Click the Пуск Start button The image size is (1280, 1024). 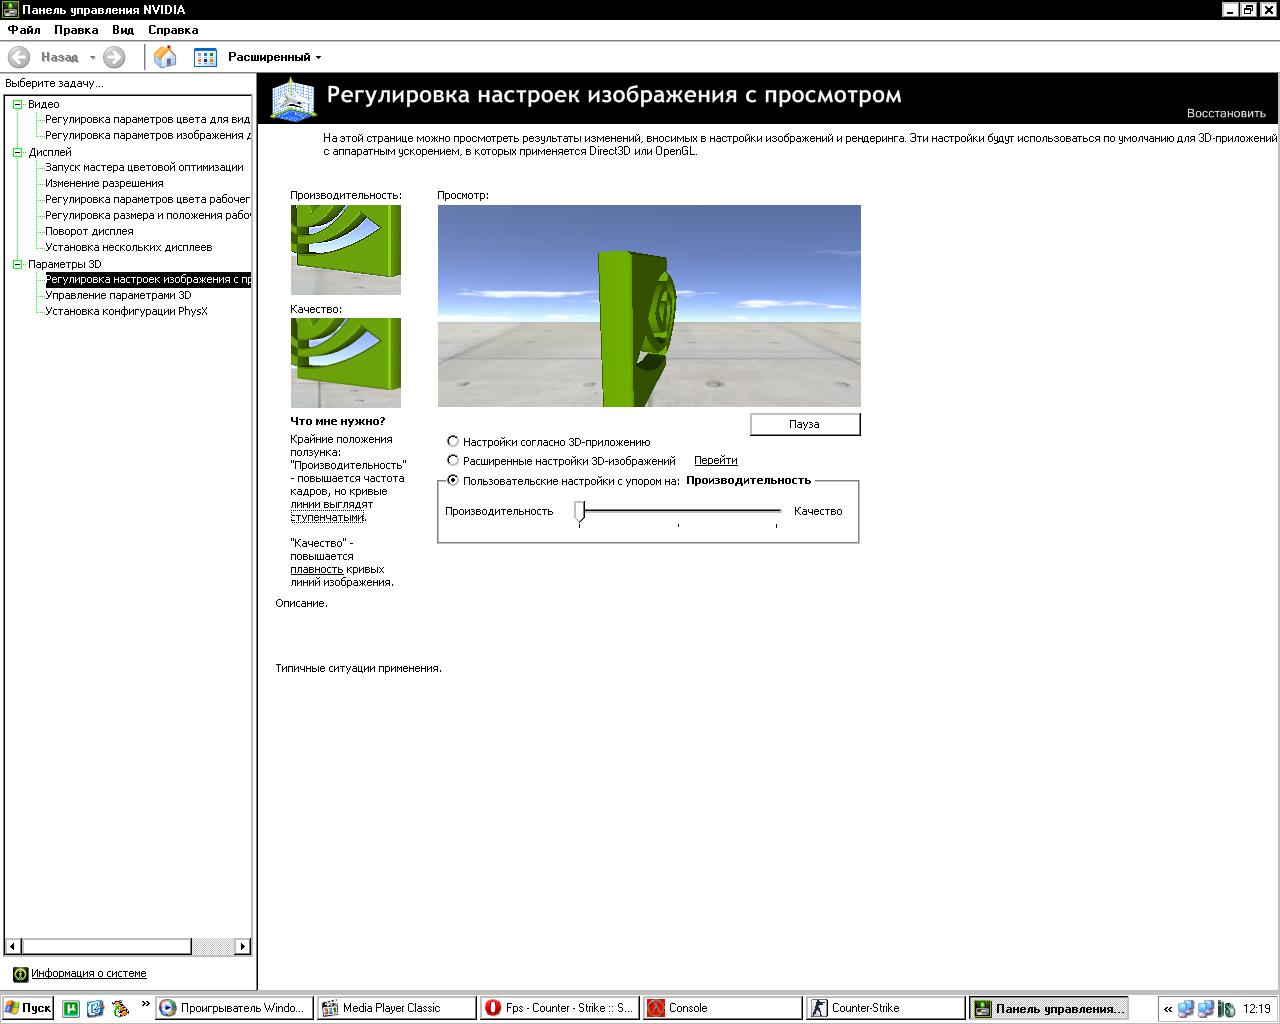pyautogui.click(x=28, y=1008)
